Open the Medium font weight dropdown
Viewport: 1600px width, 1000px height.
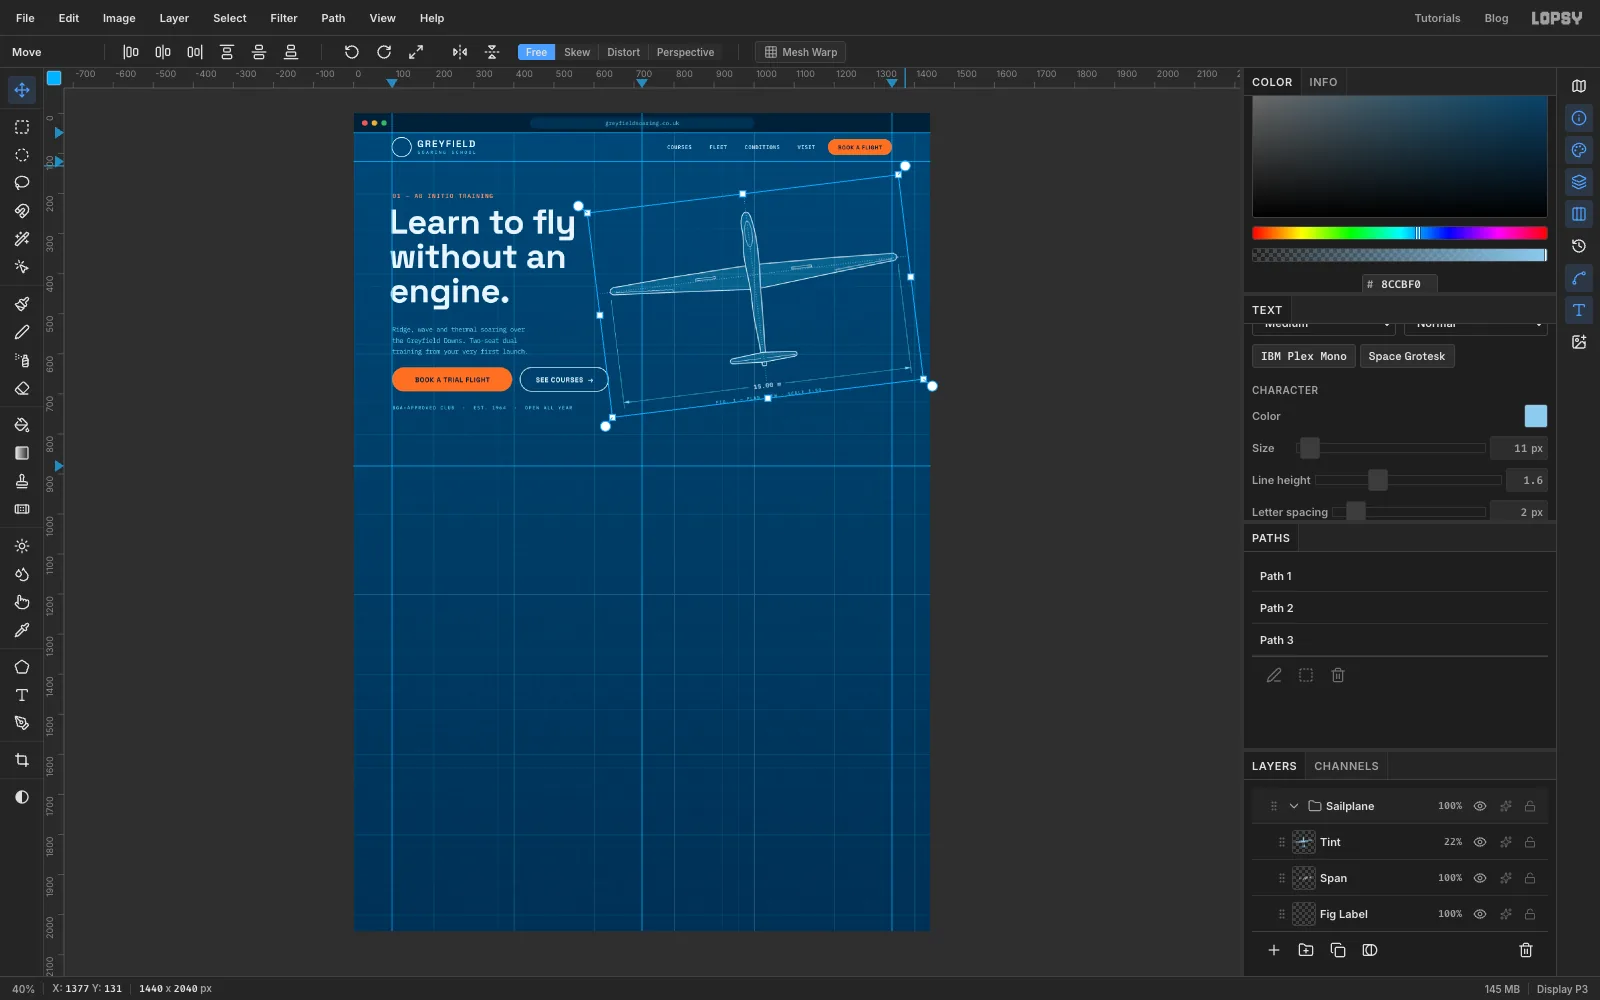click(x=1323, y=327)
